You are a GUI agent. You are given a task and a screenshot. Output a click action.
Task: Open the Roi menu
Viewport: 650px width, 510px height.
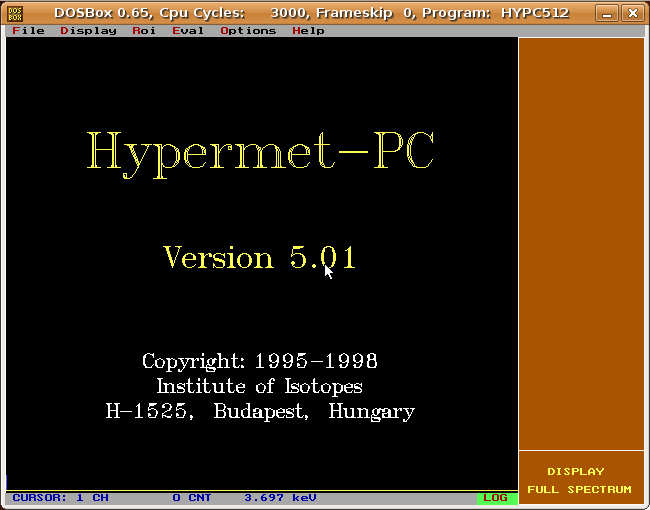[144, 31]
